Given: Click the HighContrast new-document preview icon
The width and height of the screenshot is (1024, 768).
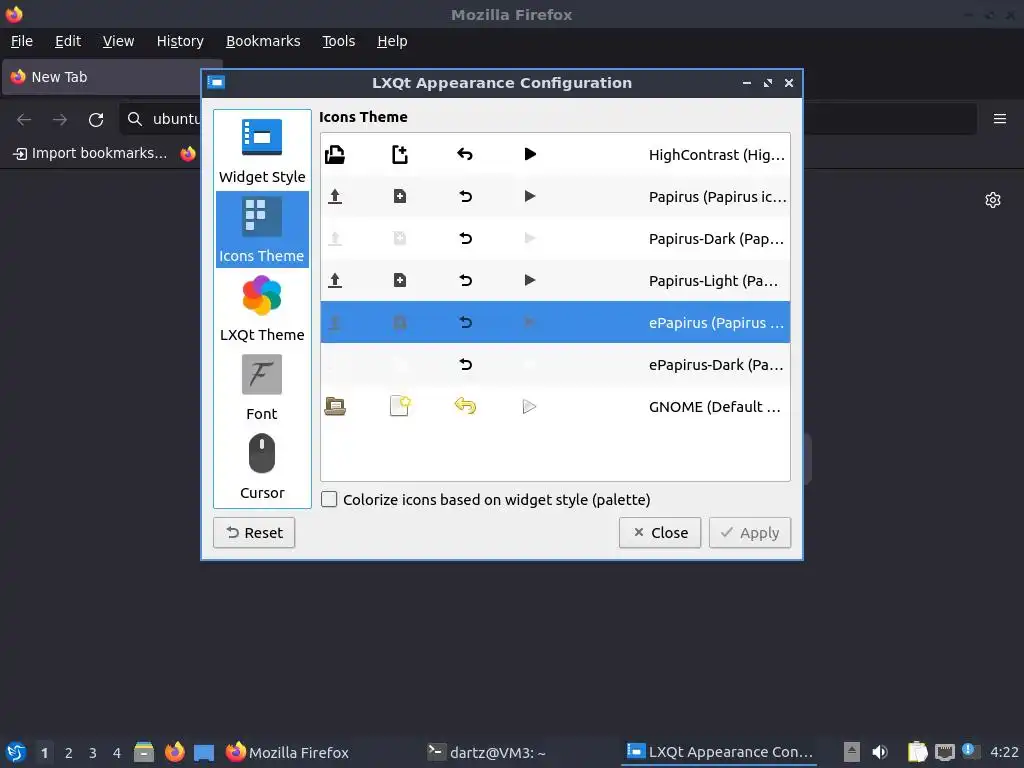Looking at the screenshot, I should click(x=400, y=155).
